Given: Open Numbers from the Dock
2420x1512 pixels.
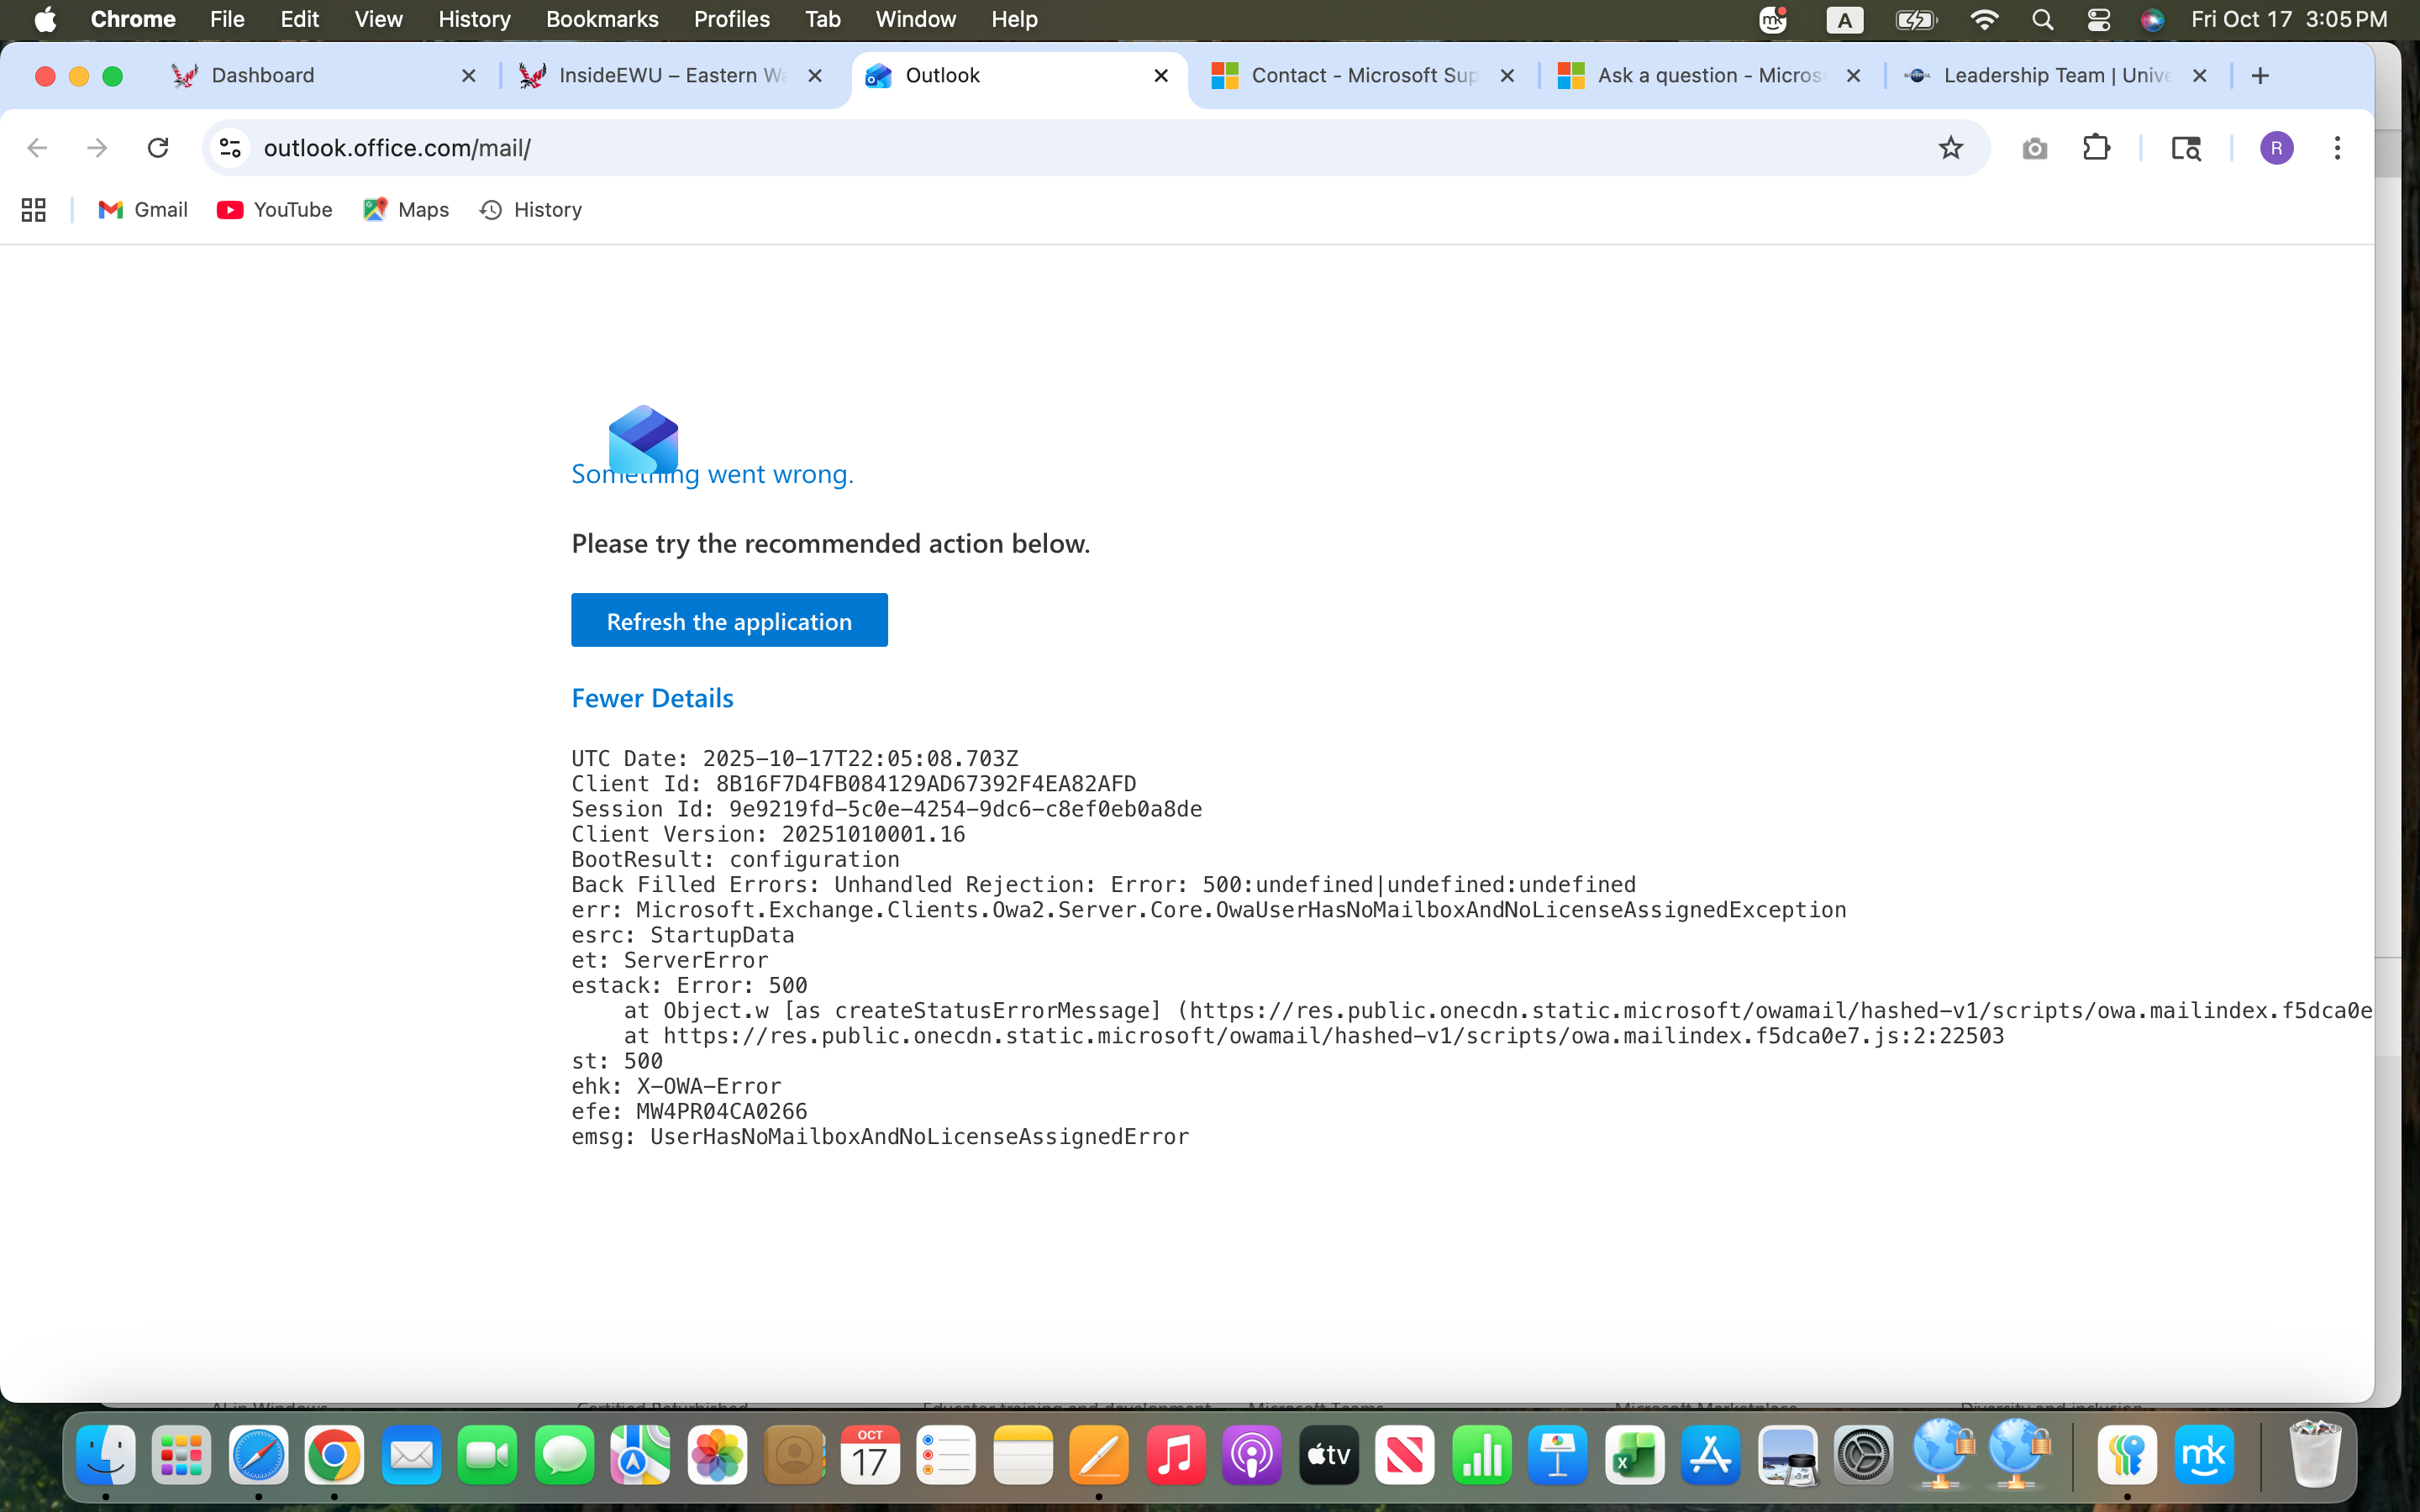Looking at the screenshot, I should (x=1482, y=1455).
